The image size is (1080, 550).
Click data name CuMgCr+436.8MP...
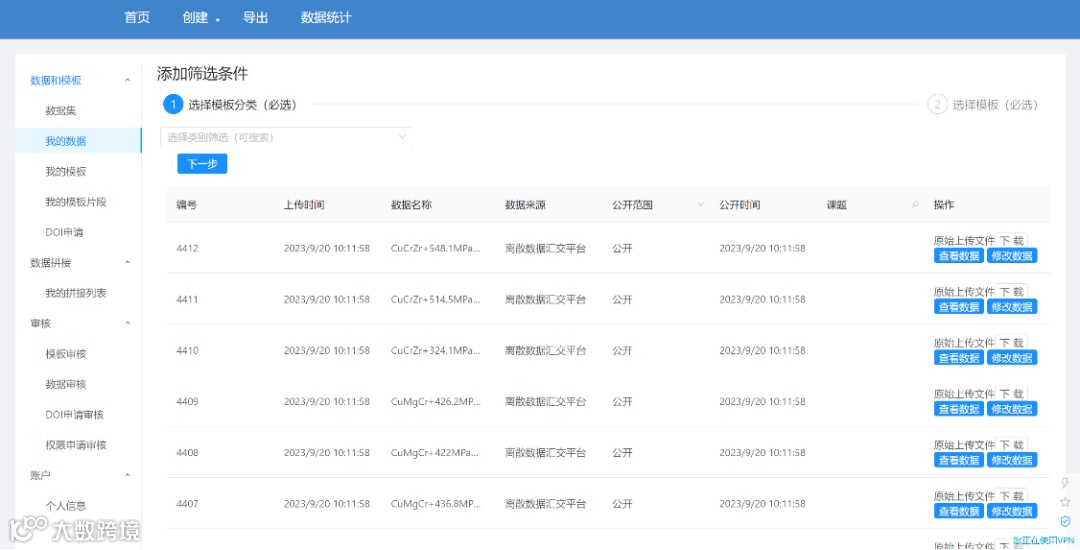coord(435,503)
